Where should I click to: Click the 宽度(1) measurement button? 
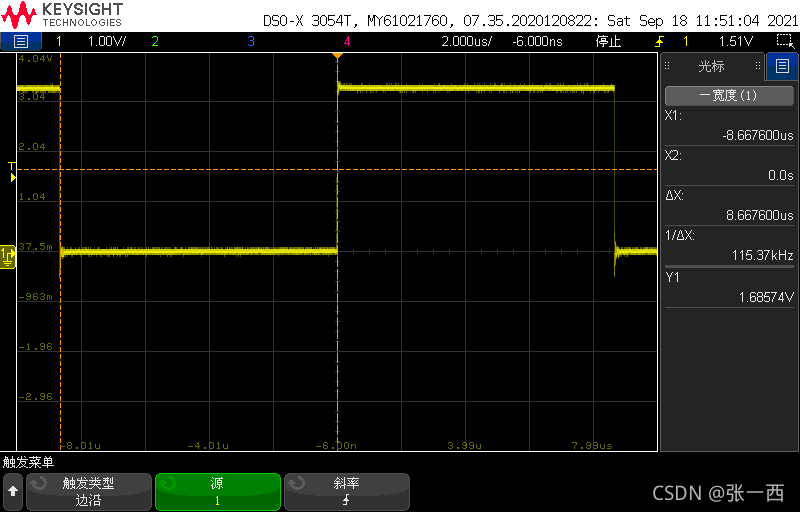729,95
